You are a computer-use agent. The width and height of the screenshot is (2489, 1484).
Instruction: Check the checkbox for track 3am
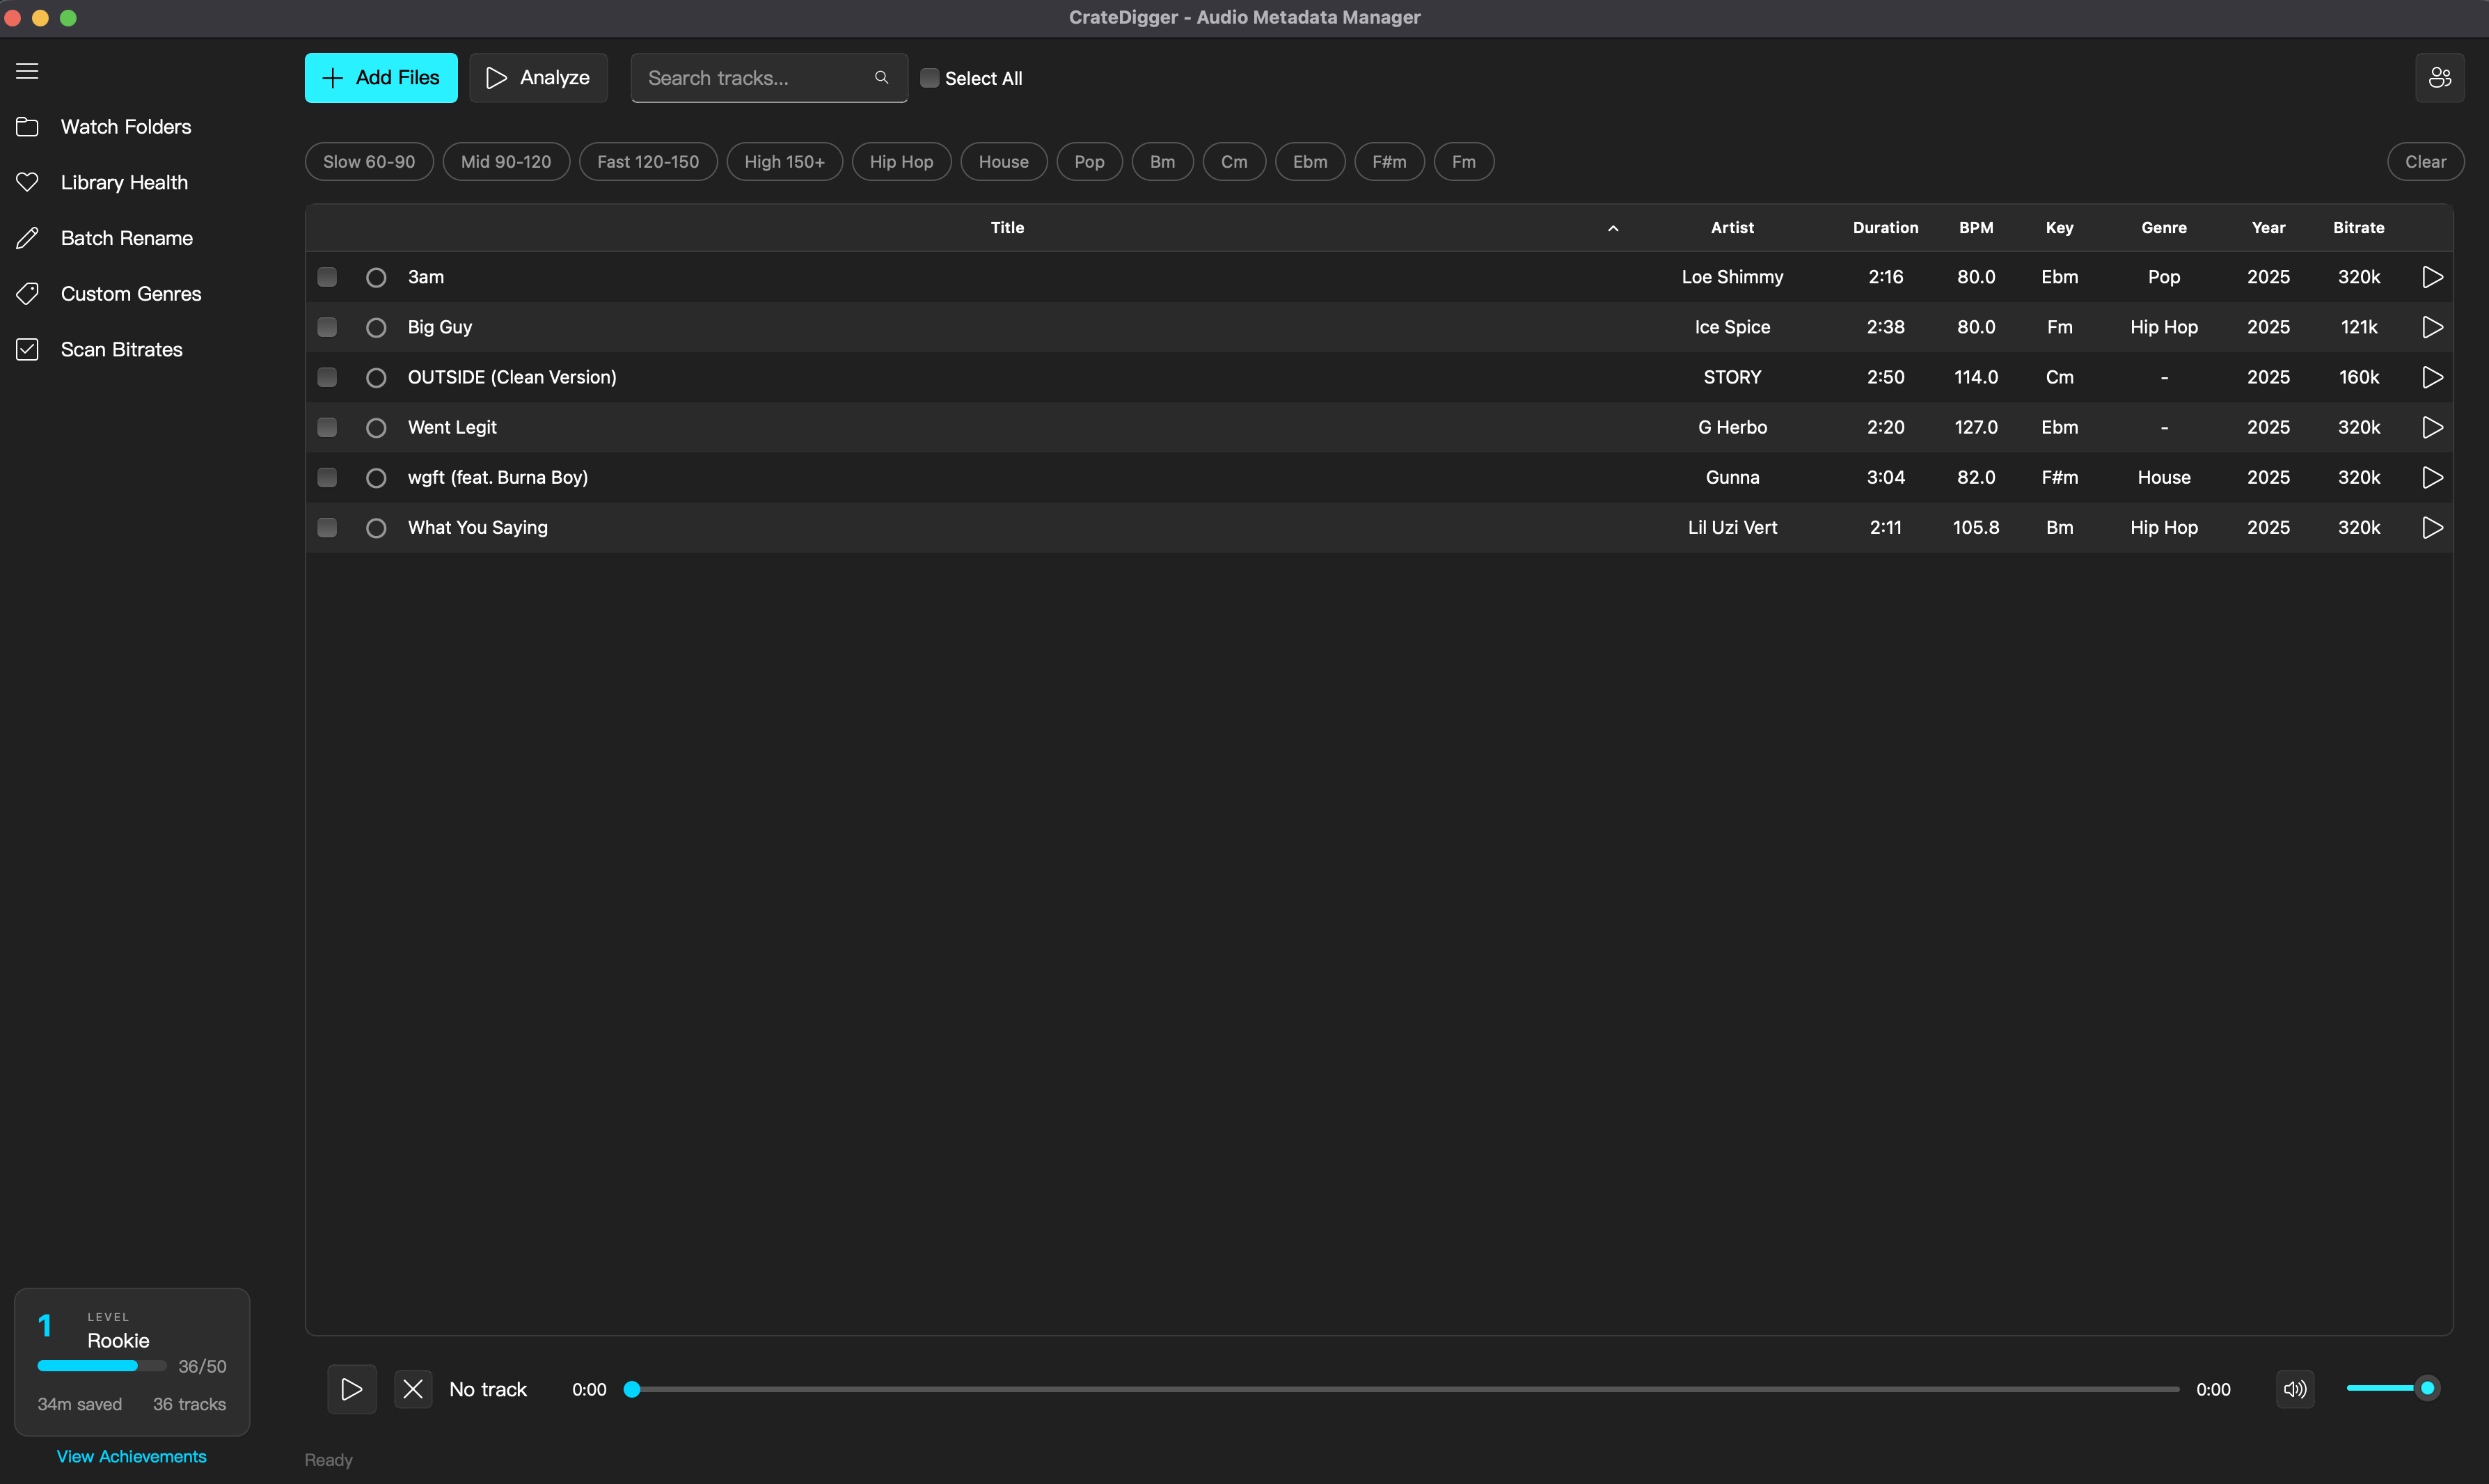[x=326, y=277]
